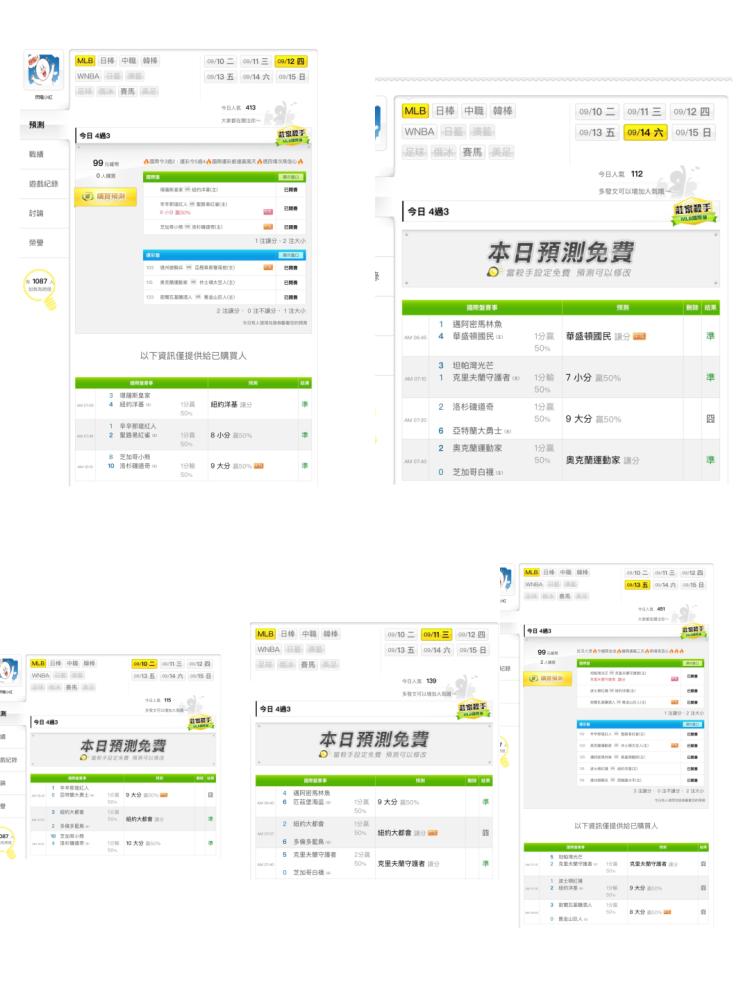Choose highlighted date 09/10 二 in the 09/10 panel
Viewport: 750px width, 1000px height.
(144, 664)
